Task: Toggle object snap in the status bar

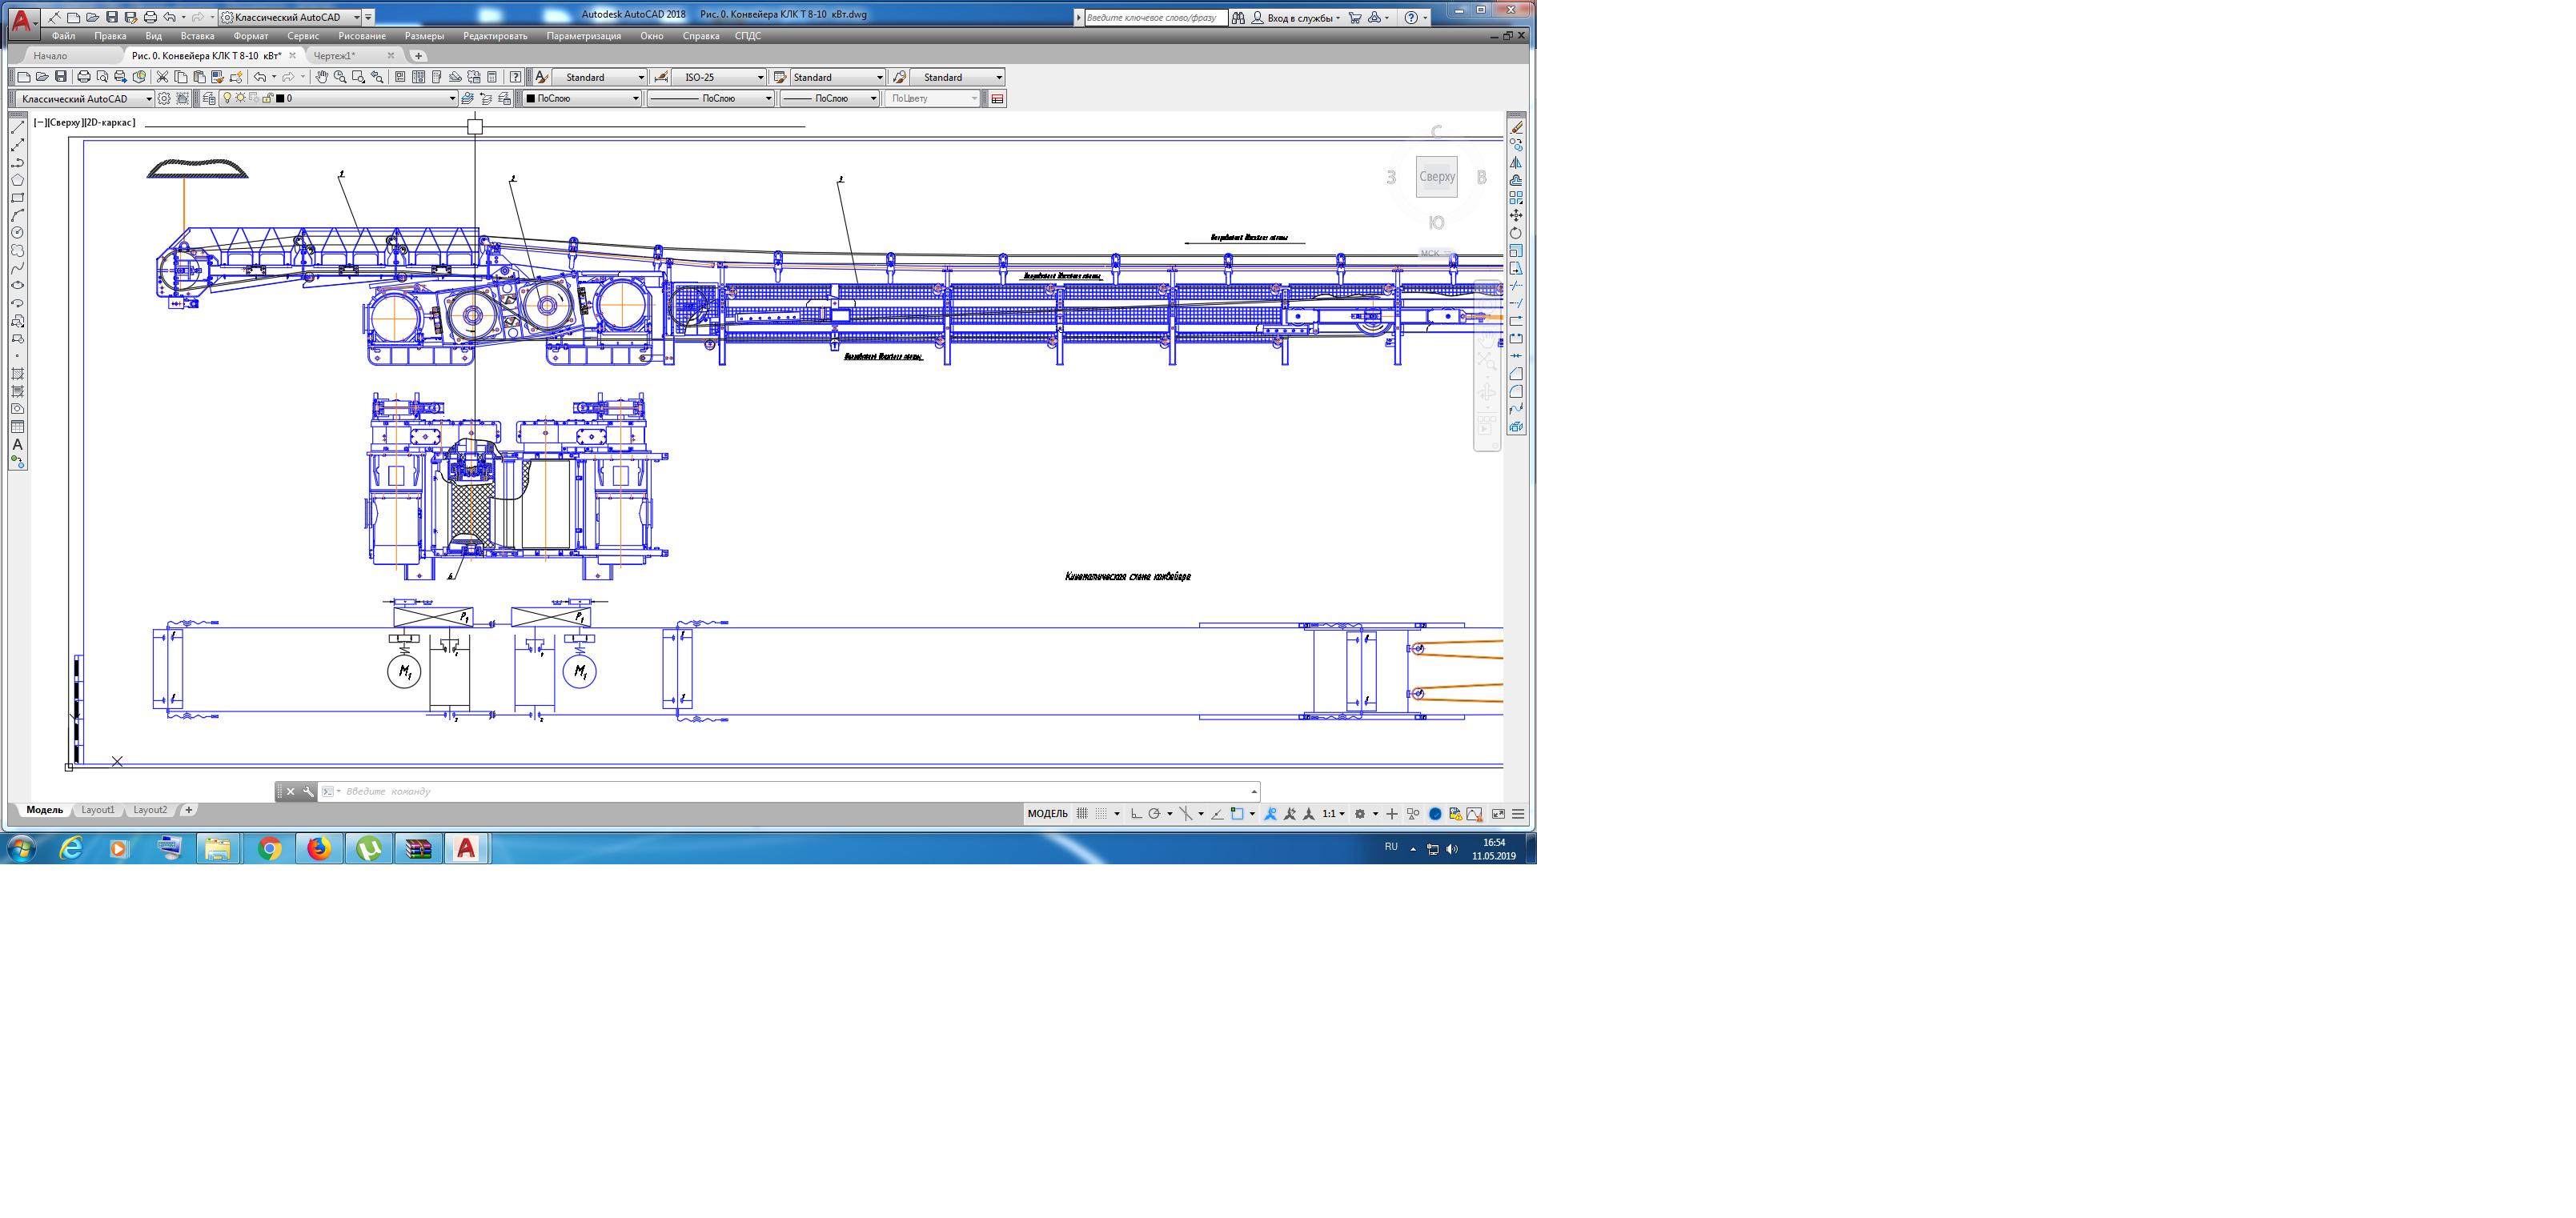Action: 1237,814
